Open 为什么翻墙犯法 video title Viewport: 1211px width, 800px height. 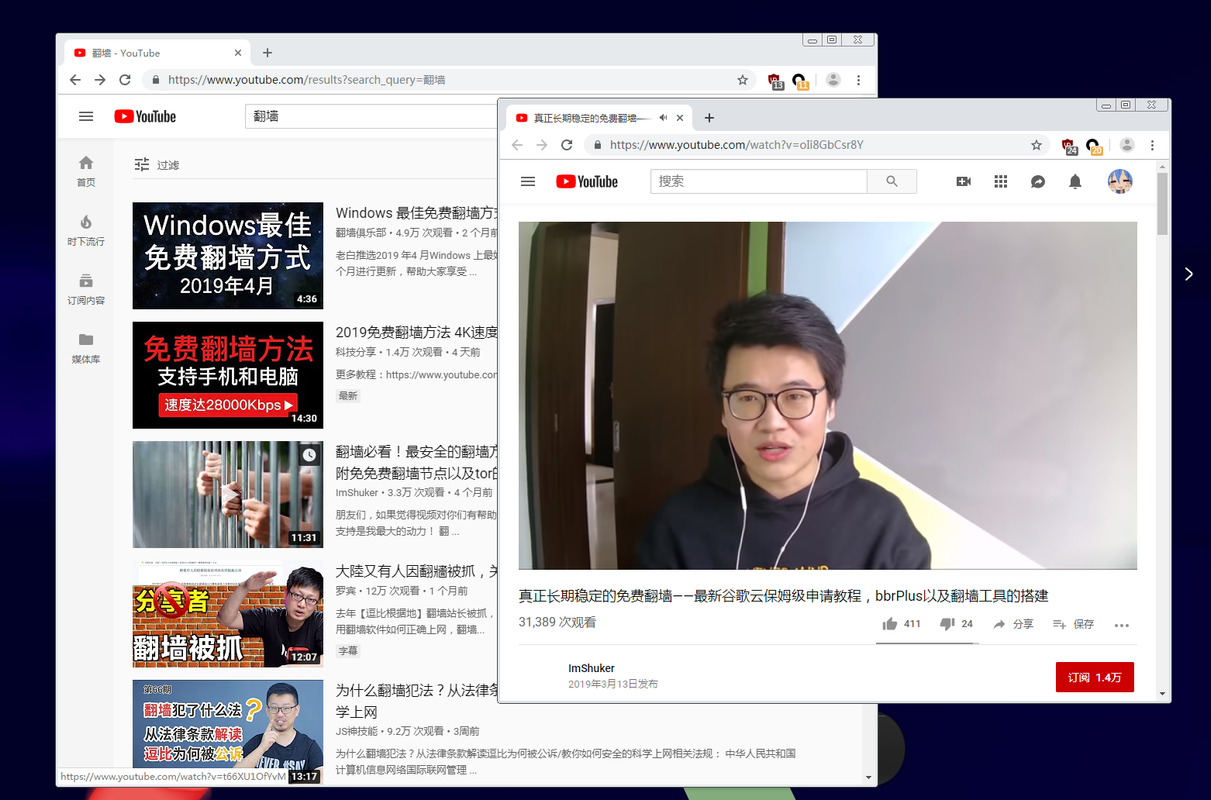pos(416,701)
